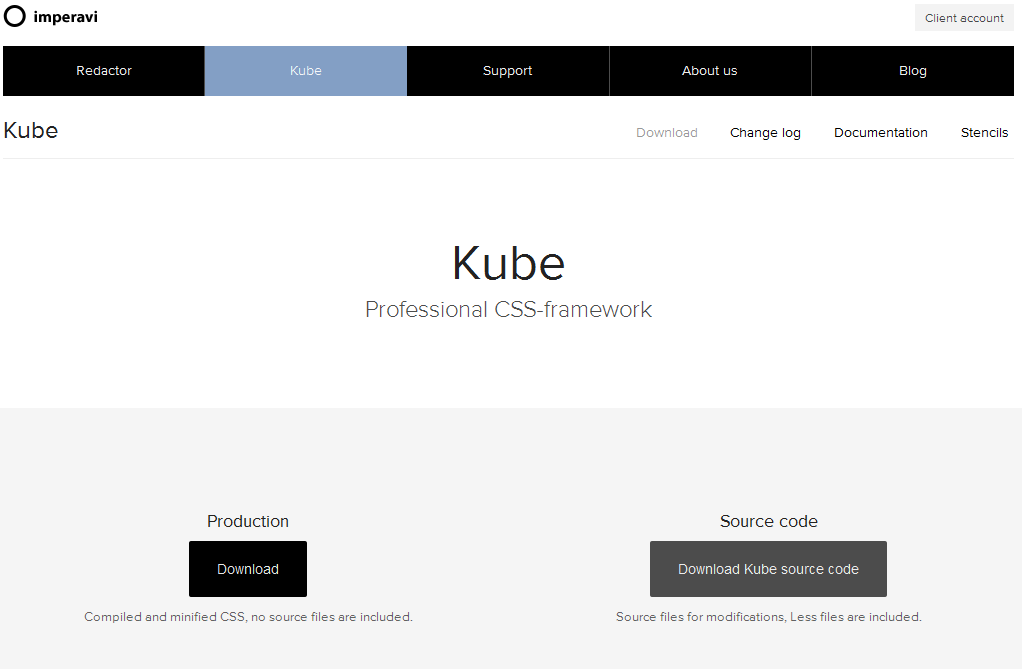Click the Kube page title
The height and width of the screenshot is (669, 1022).
coord(30,130)
